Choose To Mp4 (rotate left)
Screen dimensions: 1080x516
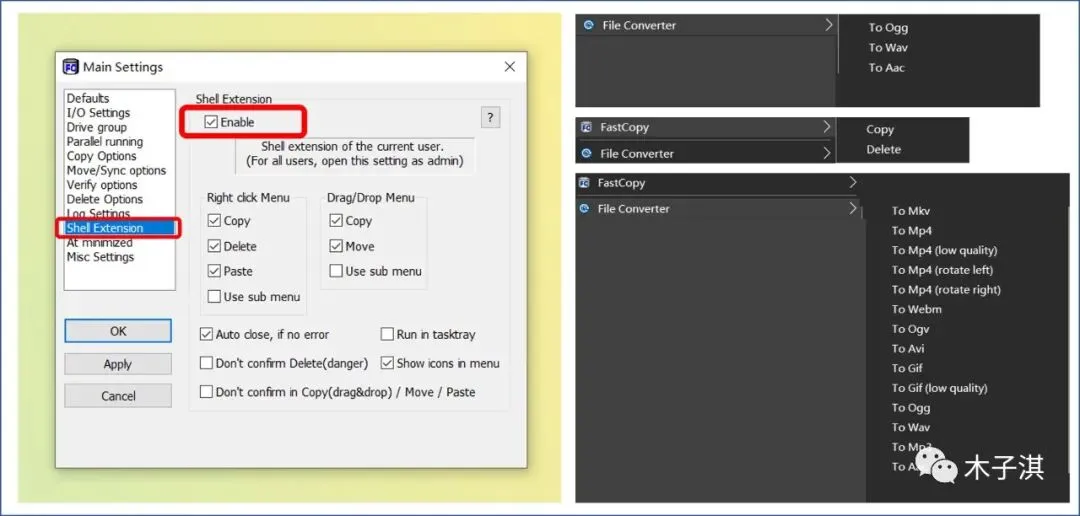[x=942, y=270]
